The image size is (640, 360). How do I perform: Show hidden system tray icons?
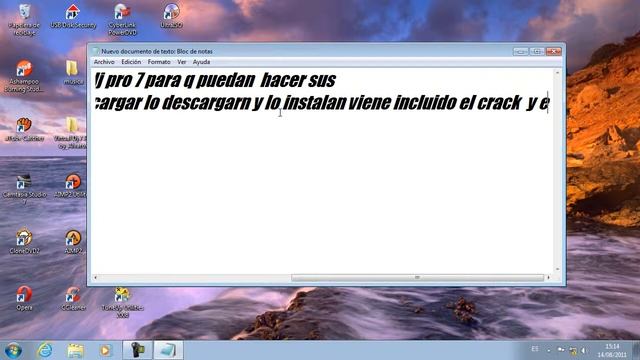click(549, 350)
